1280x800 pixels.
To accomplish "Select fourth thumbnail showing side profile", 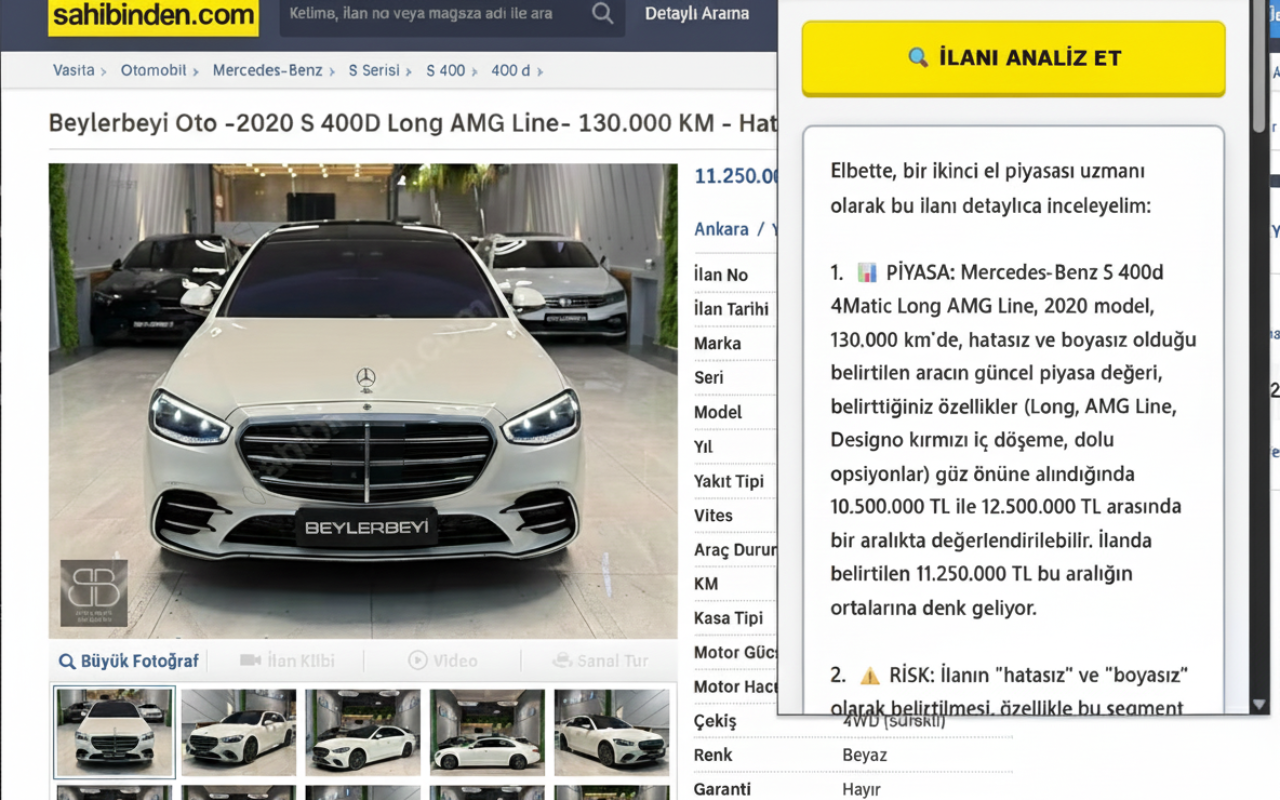I will (488, 732).
